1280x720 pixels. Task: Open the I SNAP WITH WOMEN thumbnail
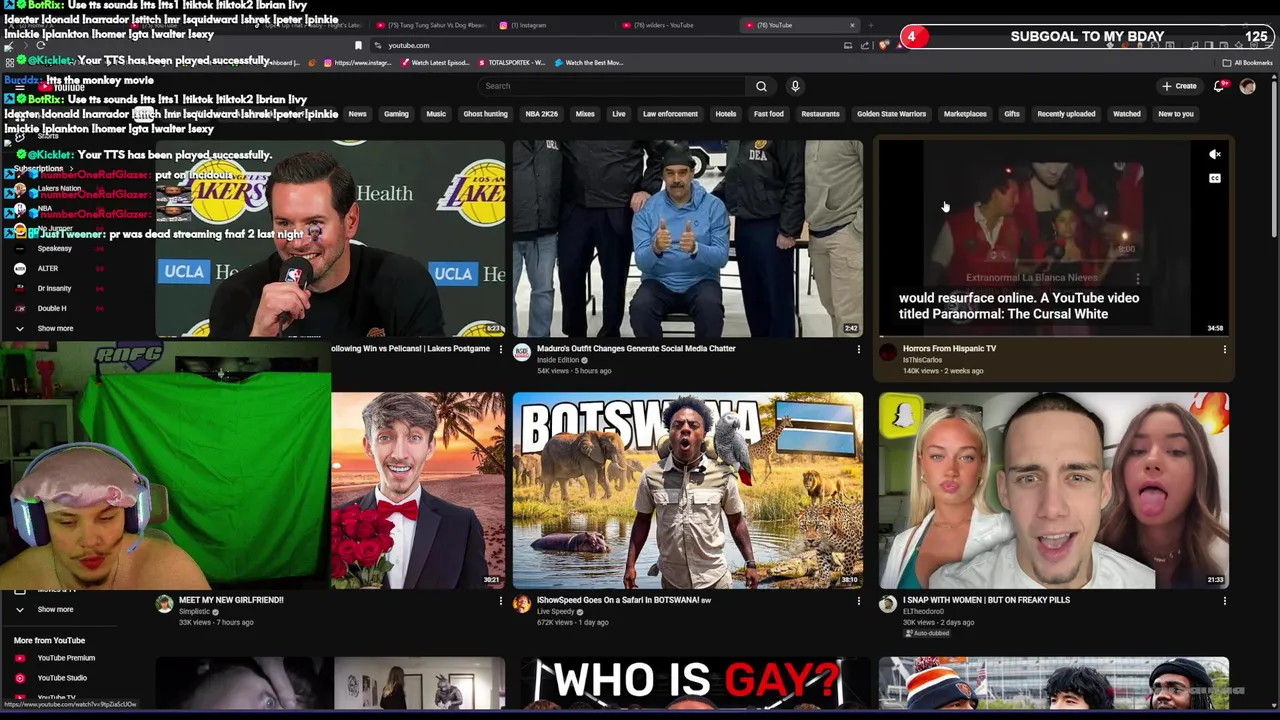1054,490
